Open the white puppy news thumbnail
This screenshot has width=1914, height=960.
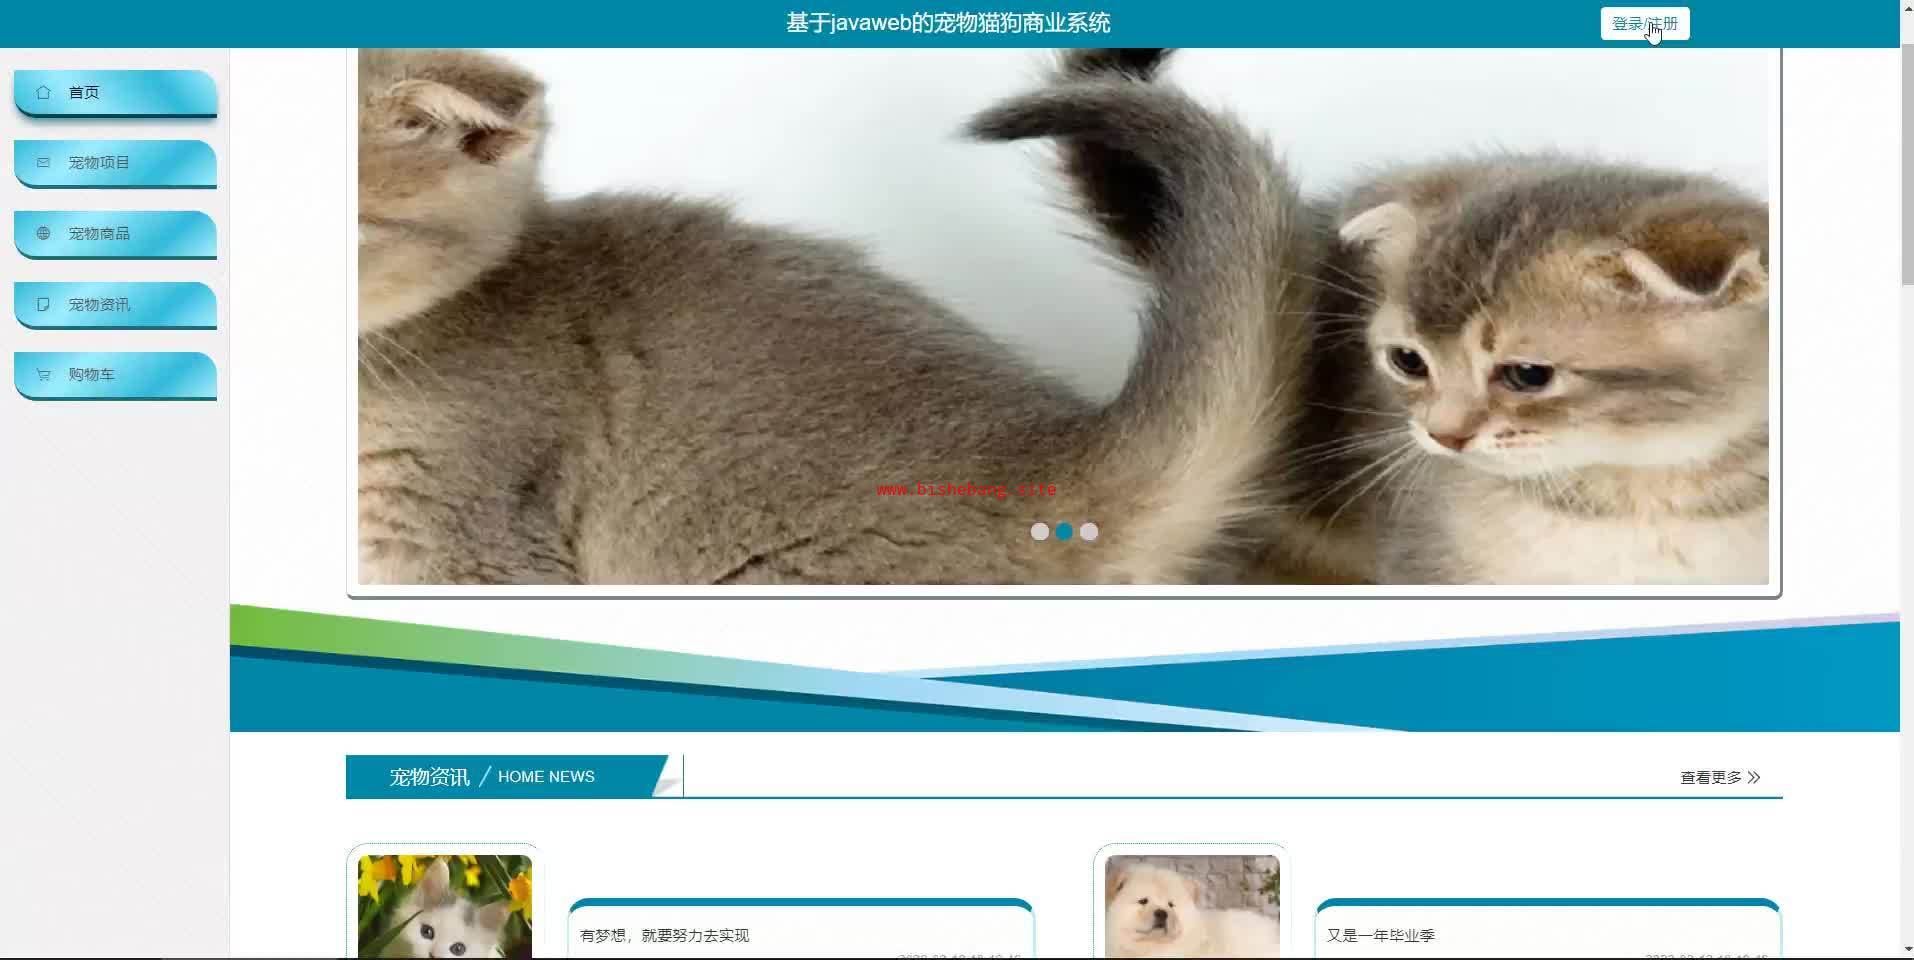click(x=1192, y=906)
